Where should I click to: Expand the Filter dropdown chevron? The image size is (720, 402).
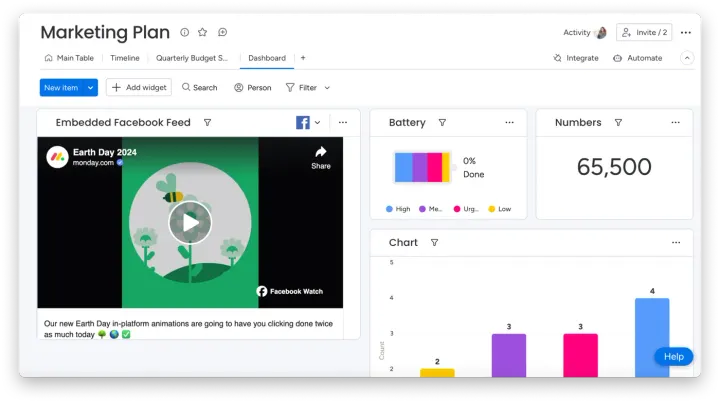click(327, 88)
